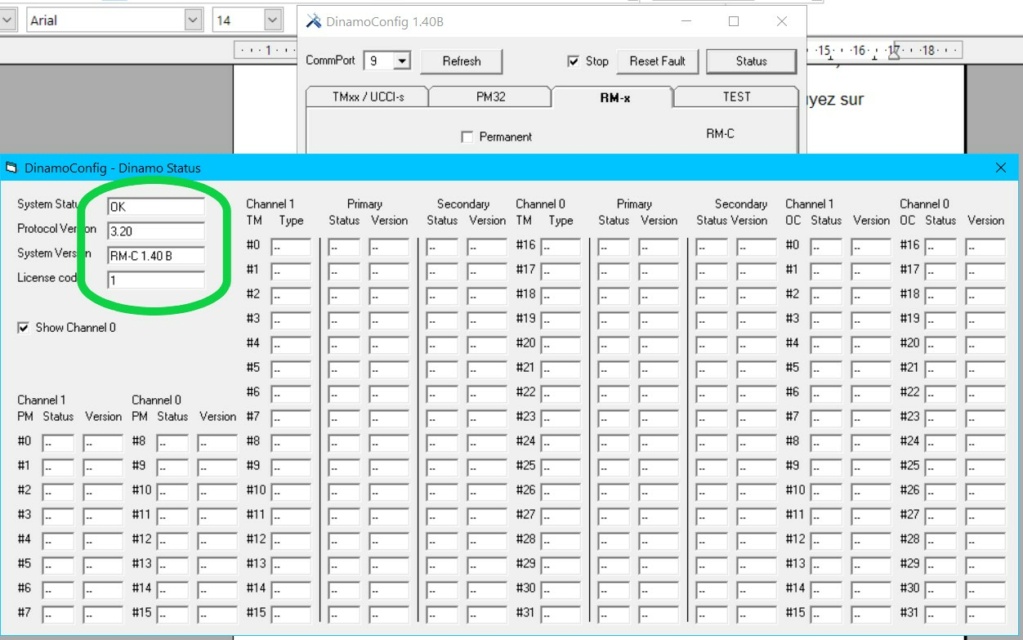Expand the Arial font name dropdown

pos(192,20)
